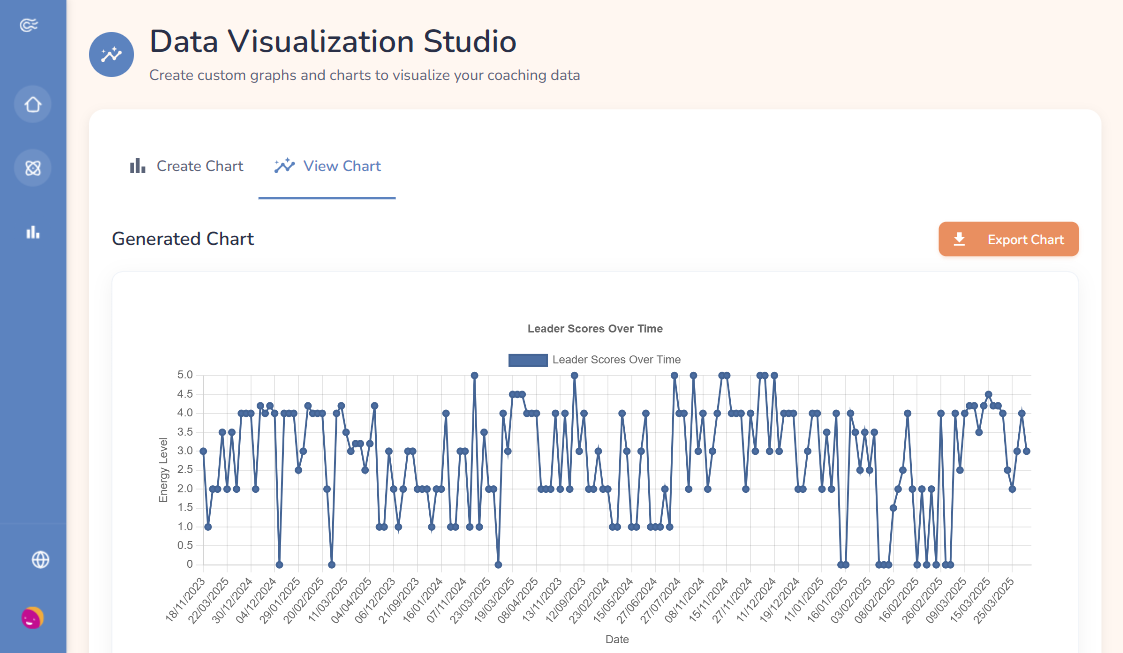The image size is (1123, 653).
Task: Click the 18/11/2023 date label on the axis
Action: tap(185, 600)
